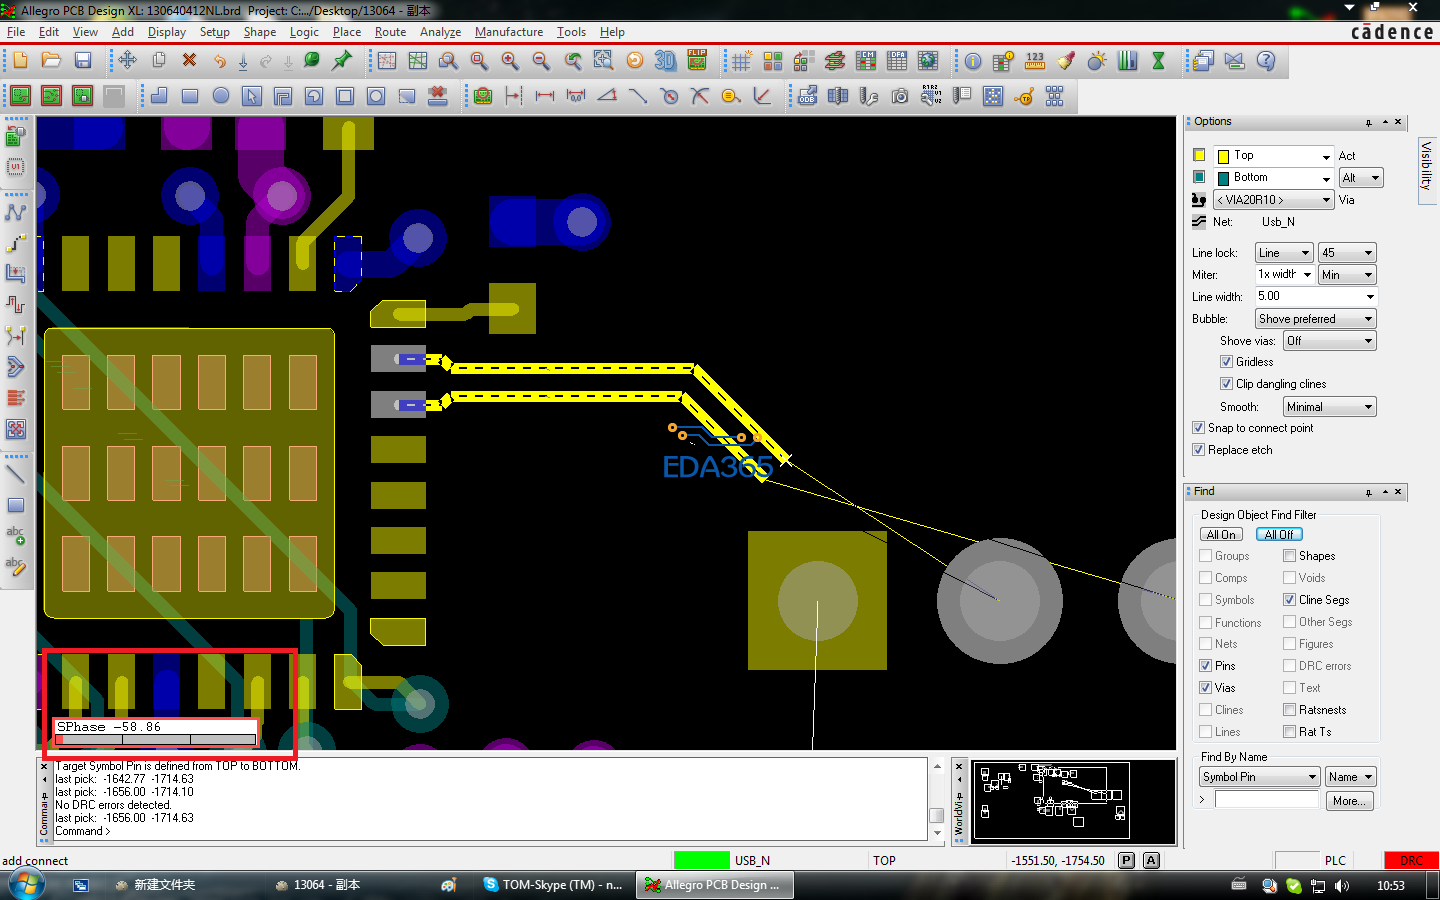
Task: Select the Move tool with four arrows
Action: (x=127, y=61)
